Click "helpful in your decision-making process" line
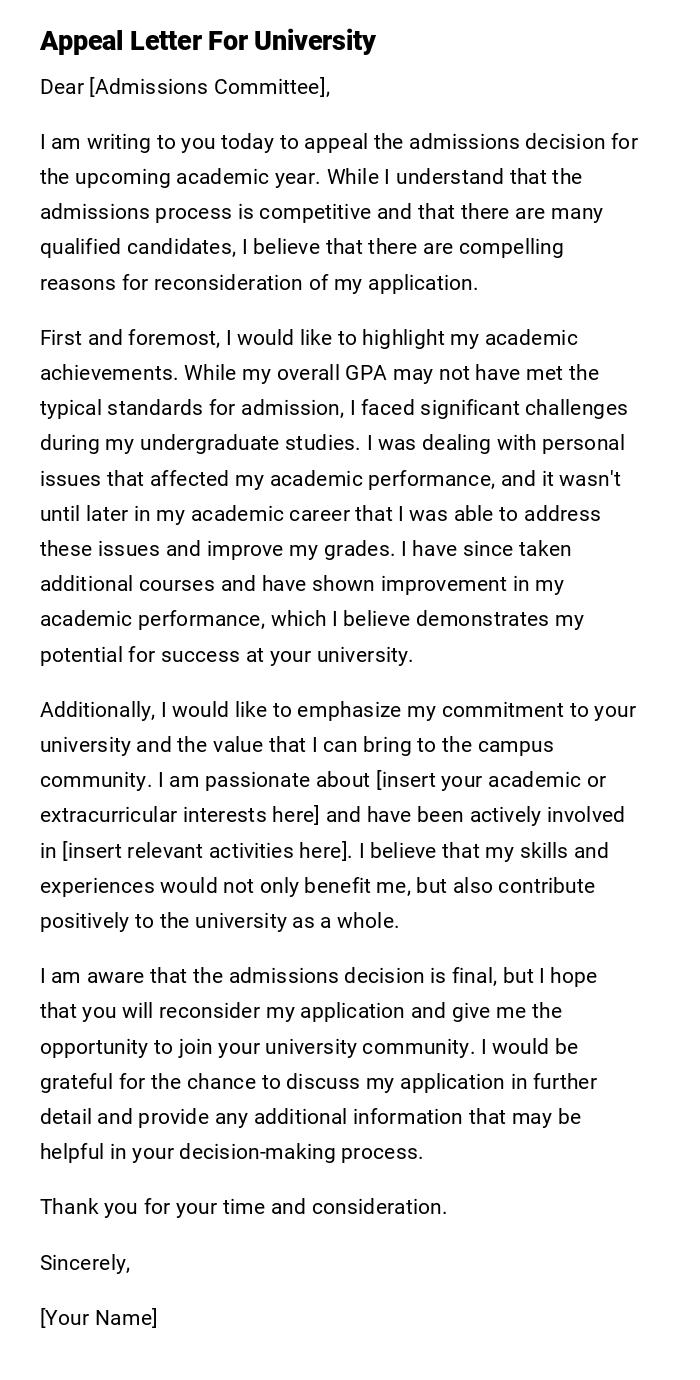The image size is (700, 1380). click(x=231, y=1152)
